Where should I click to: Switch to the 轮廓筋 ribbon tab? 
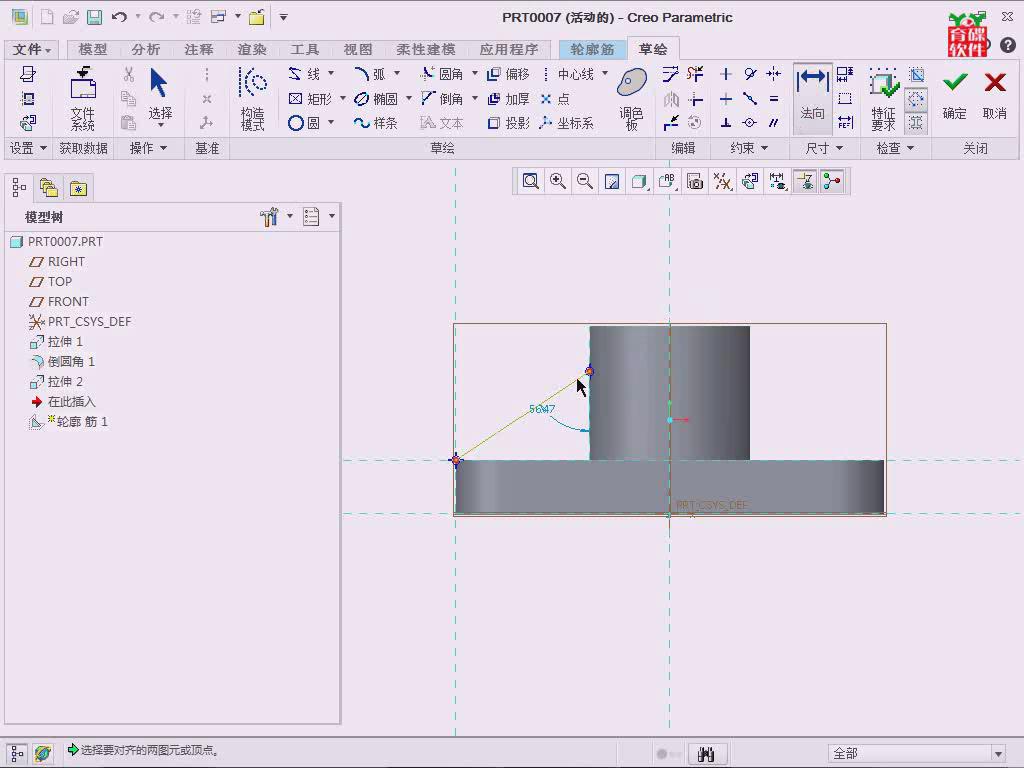[592, 49]
